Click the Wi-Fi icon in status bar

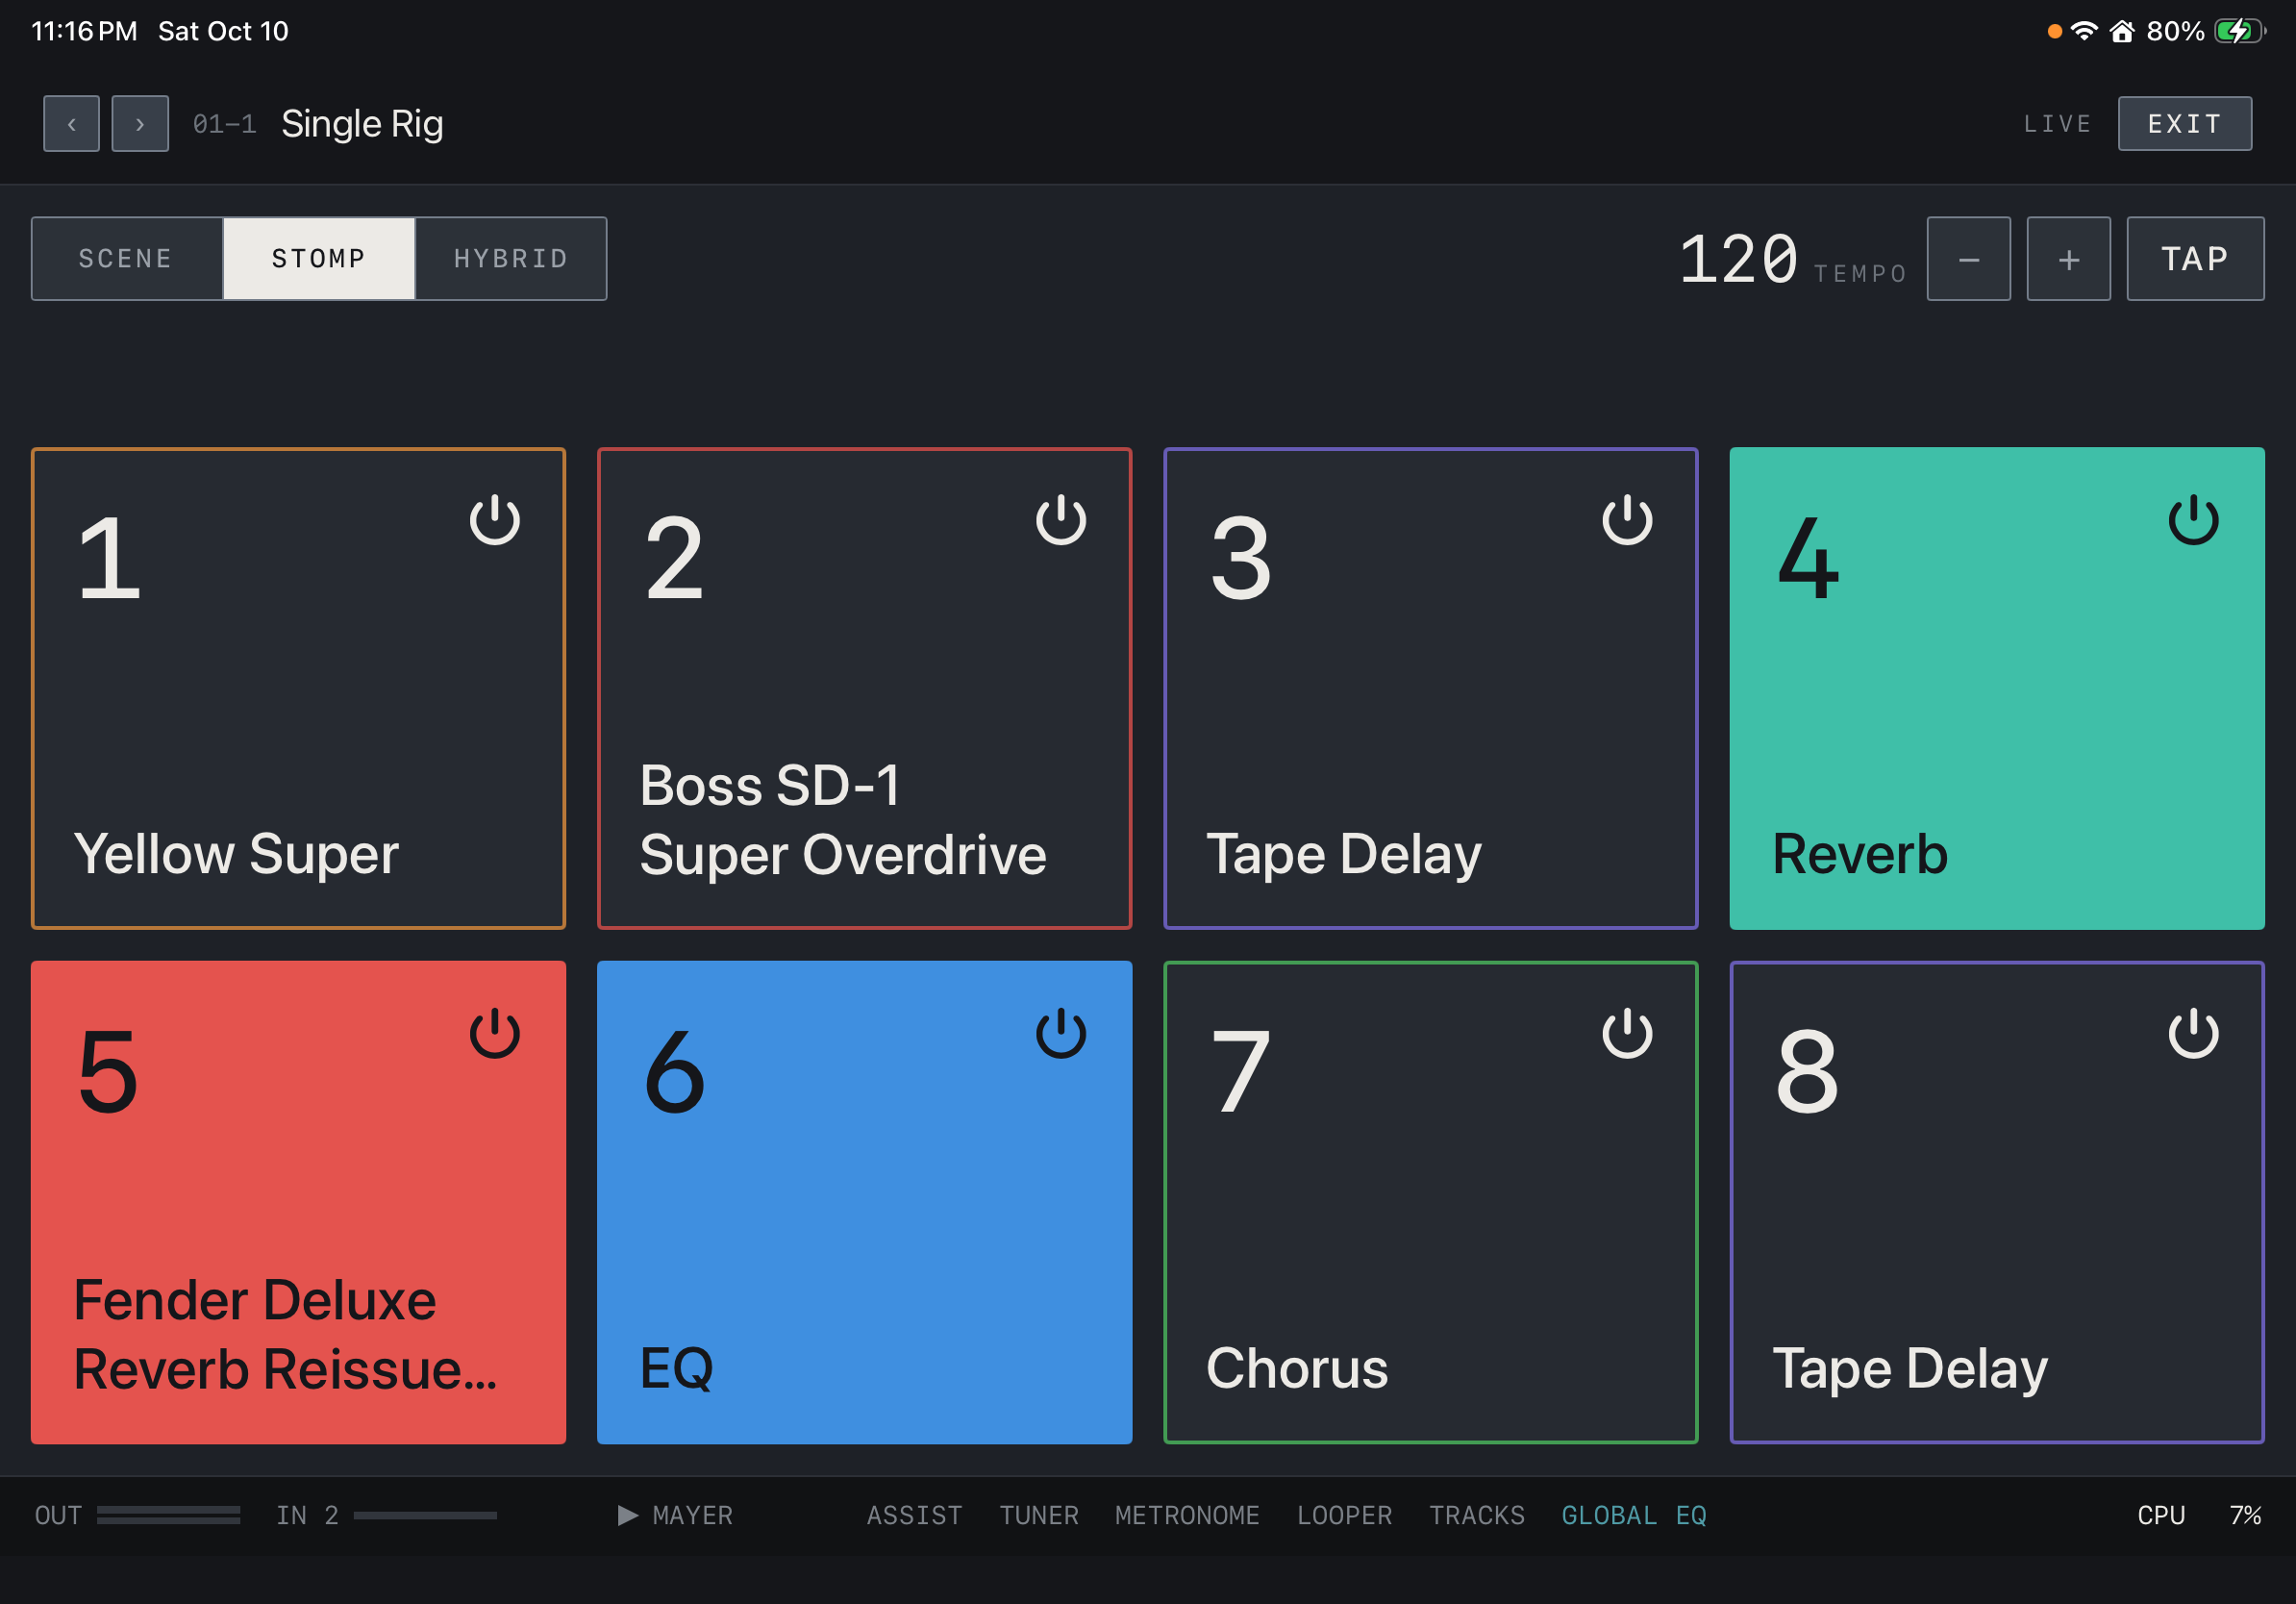[x=2084, y=31]
